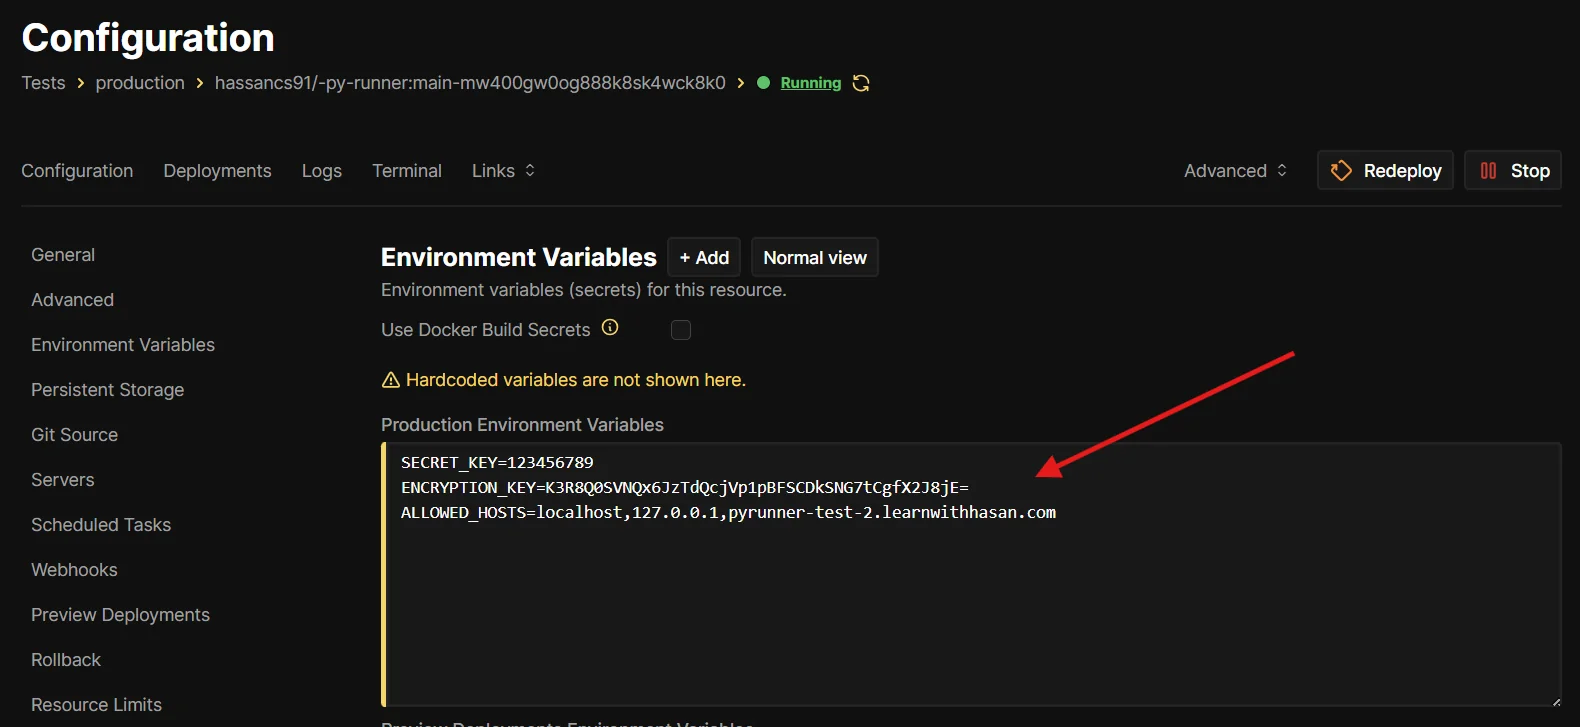Click the Stop button's pause icon

[x=1488, y=171]
